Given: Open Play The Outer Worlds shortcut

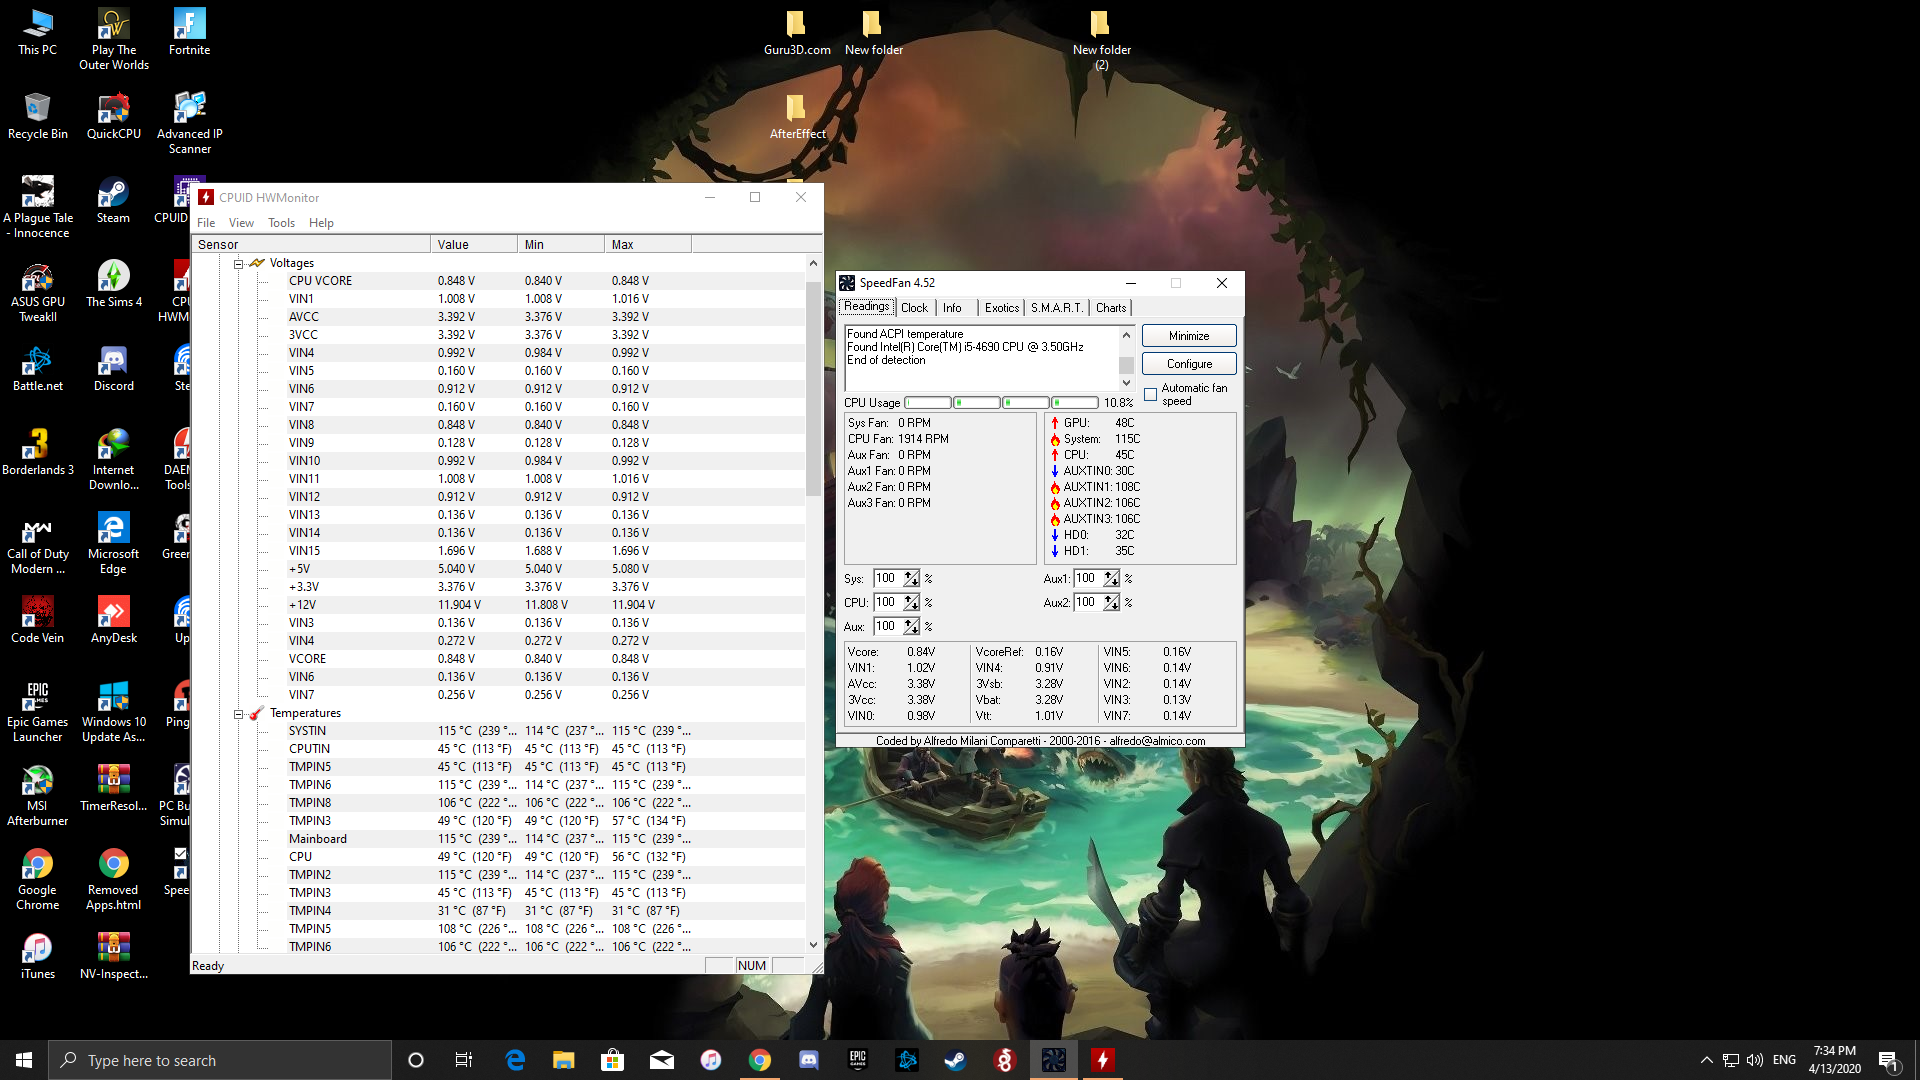Looking at the screenshot, I should [x=114, y=39].
